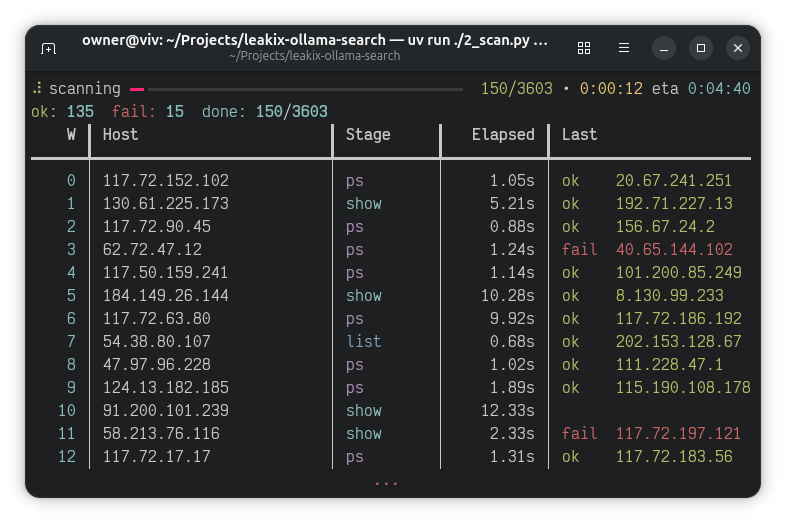The image size is (786, 523).
Task: Click the 'list' stage for worker 7
Action: pyautogui.click(x=363, y=341)
